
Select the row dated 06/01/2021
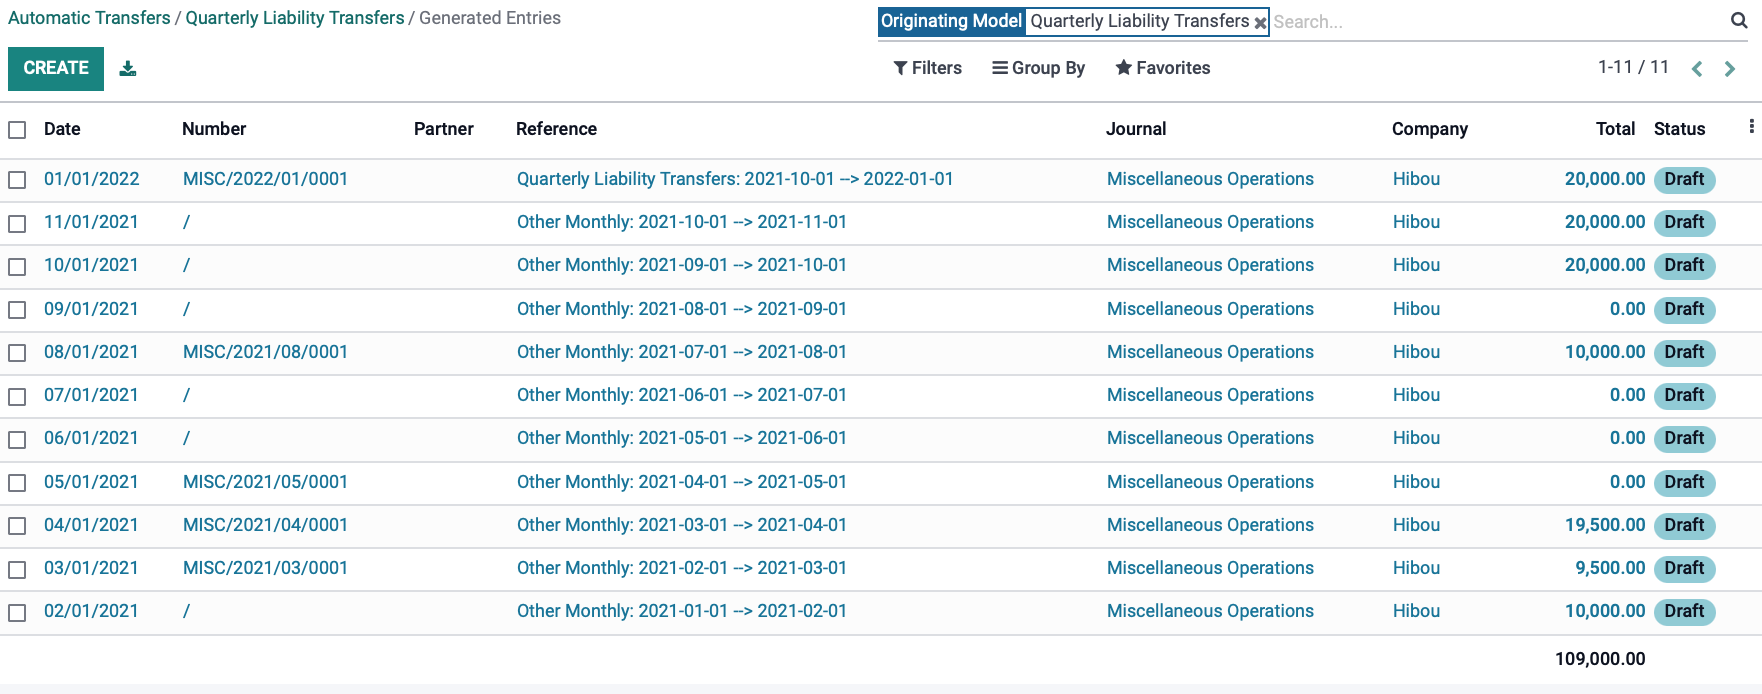point(17,439)
